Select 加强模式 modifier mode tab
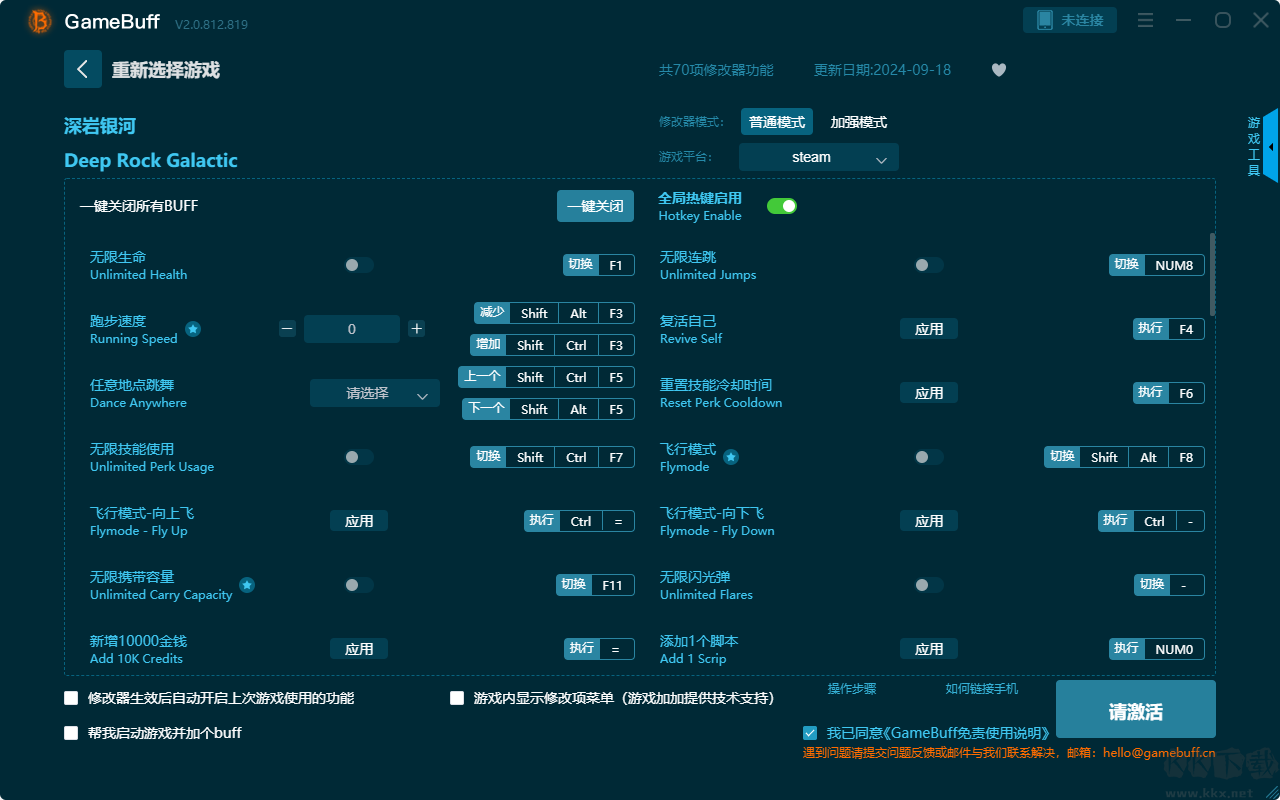This screenshot has width=1280, height=800. coord(859,122)
